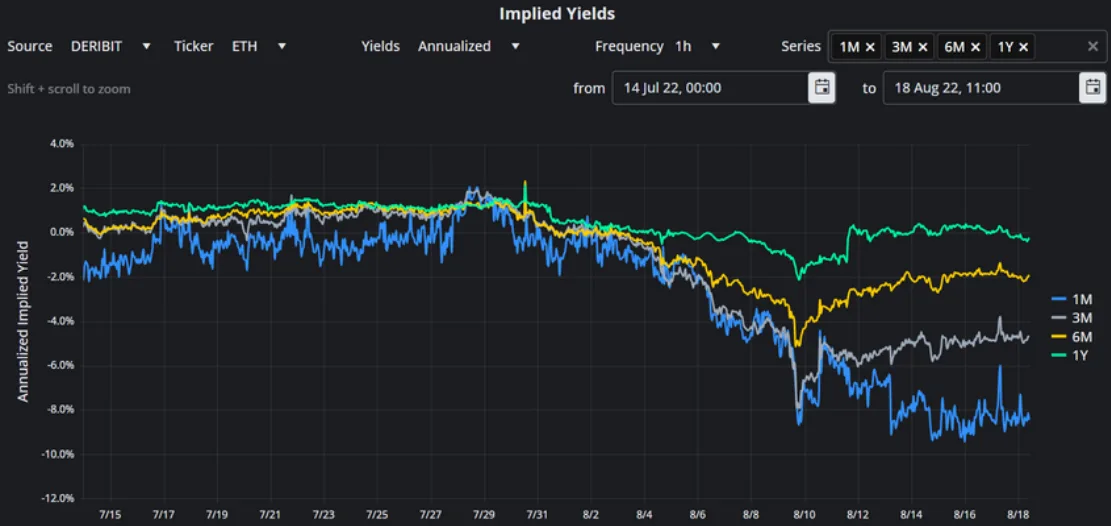Open the Frequency dropdown showing 1h
Image resolution: width=1111 pixels, height=526 pixels.
[x=697, y=46]
